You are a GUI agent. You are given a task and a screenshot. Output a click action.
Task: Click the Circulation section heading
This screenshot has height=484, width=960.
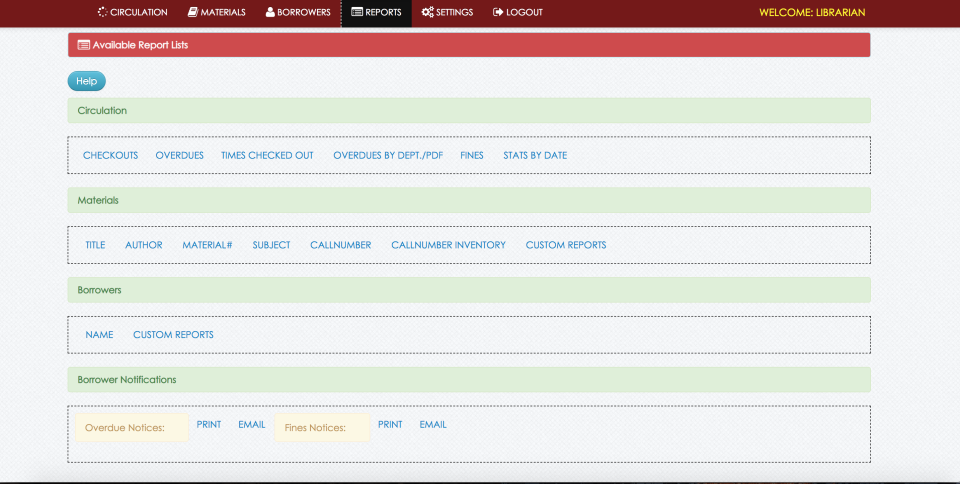pyautogui.click(x=469, y=110)
